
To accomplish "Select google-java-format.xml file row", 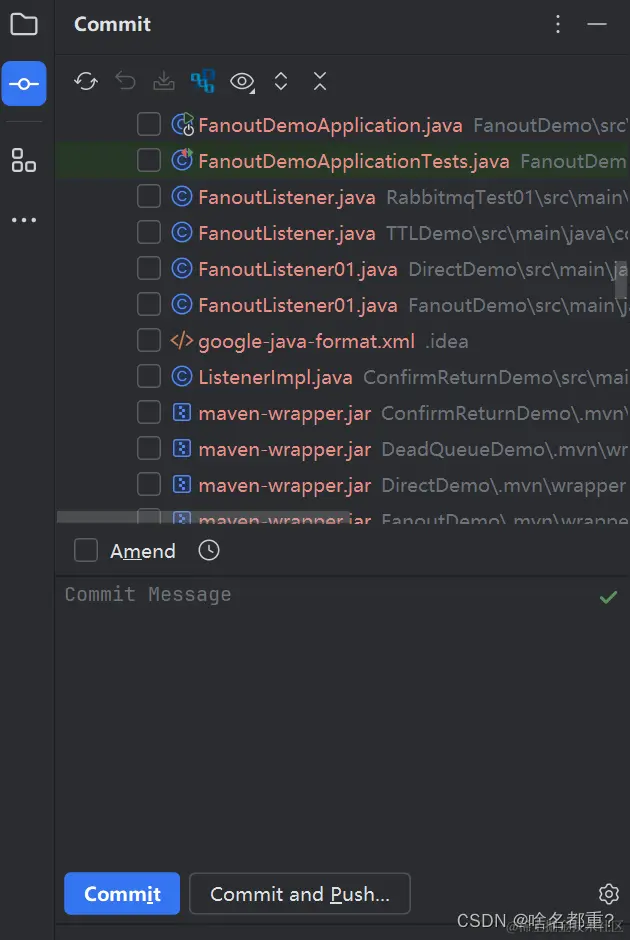I will 342,341.
